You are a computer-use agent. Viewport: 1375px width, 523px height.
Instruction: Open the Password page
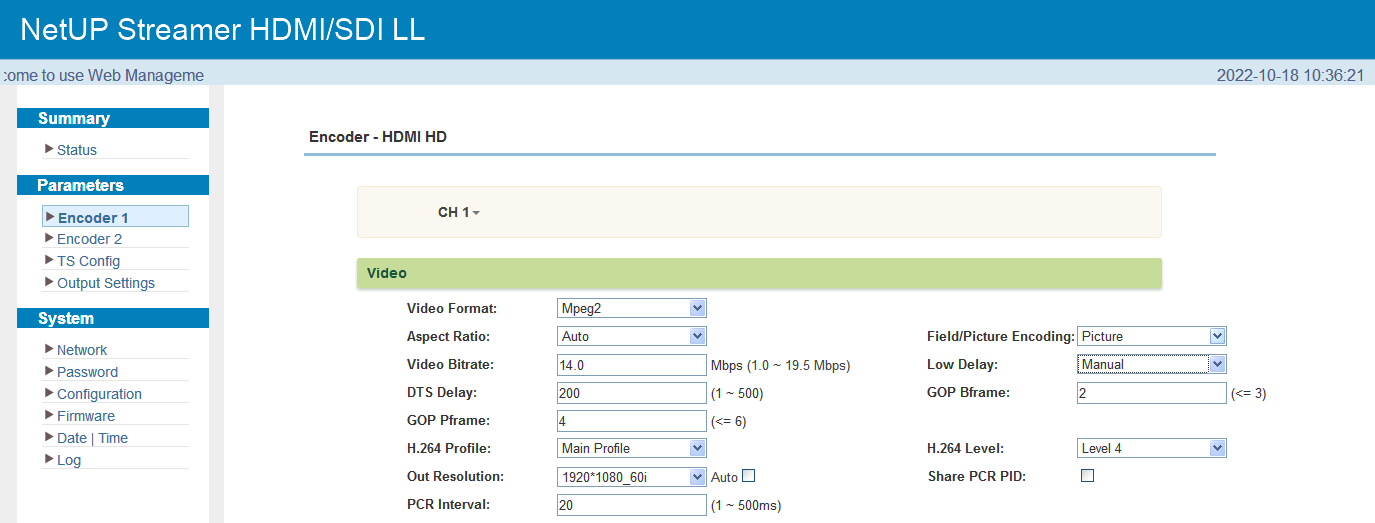point(87,372)
